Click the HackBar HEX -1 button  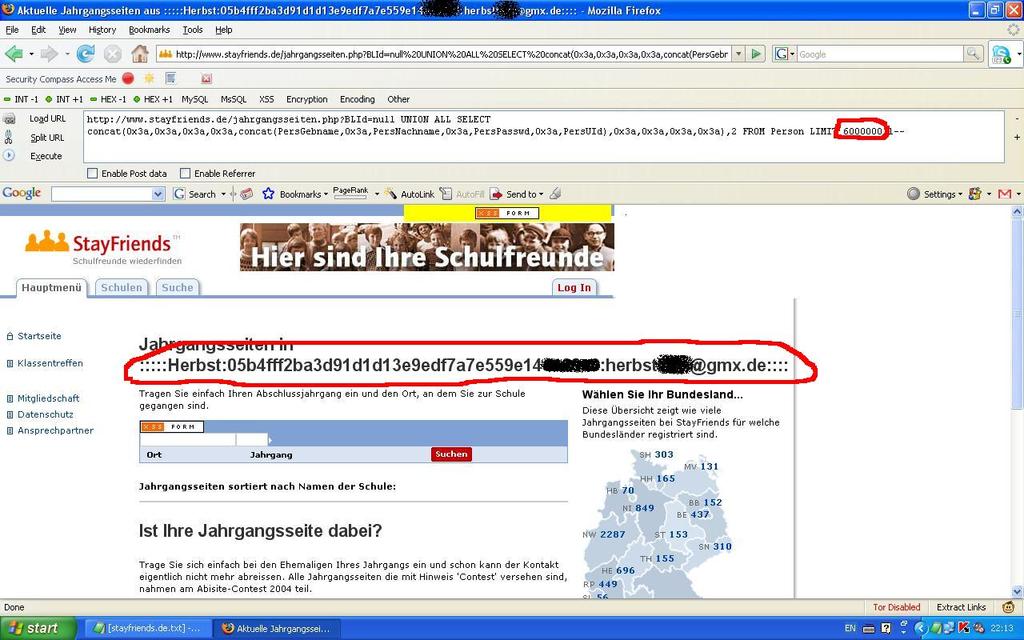(x=109, y=99)
